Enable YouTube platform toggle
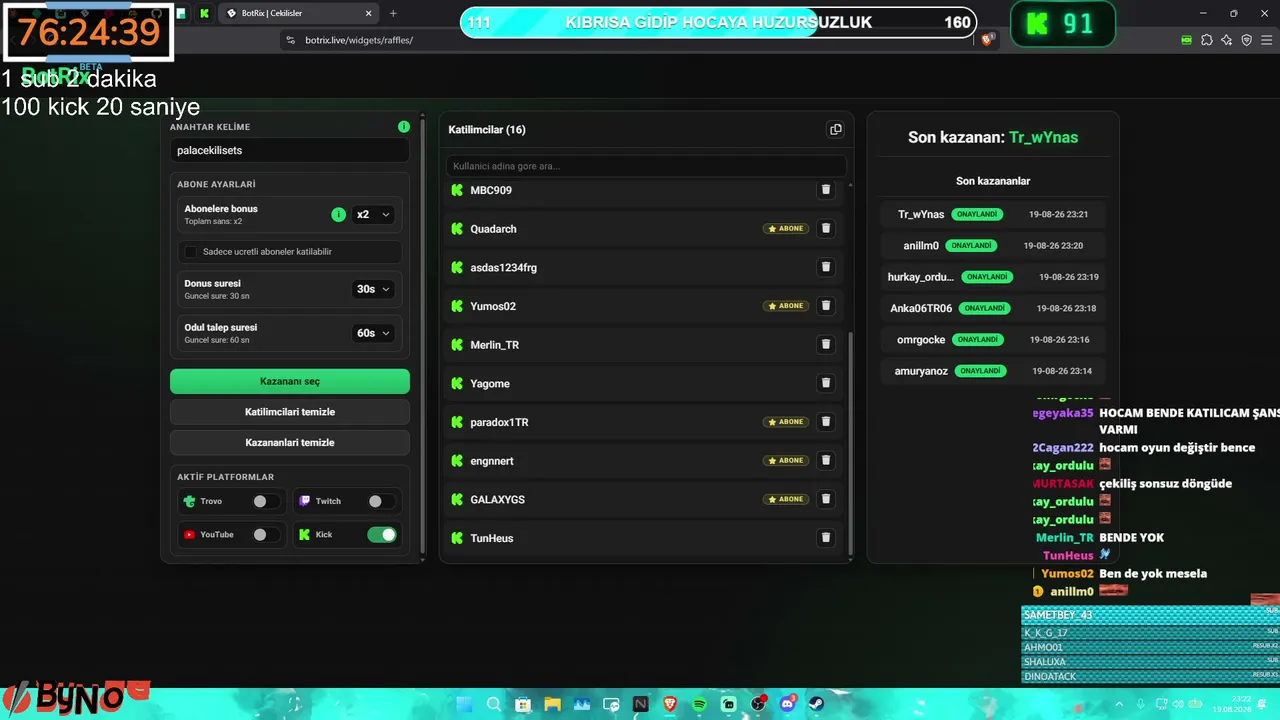The height and width of the screenshot is (720, 1280). [264, 535]
